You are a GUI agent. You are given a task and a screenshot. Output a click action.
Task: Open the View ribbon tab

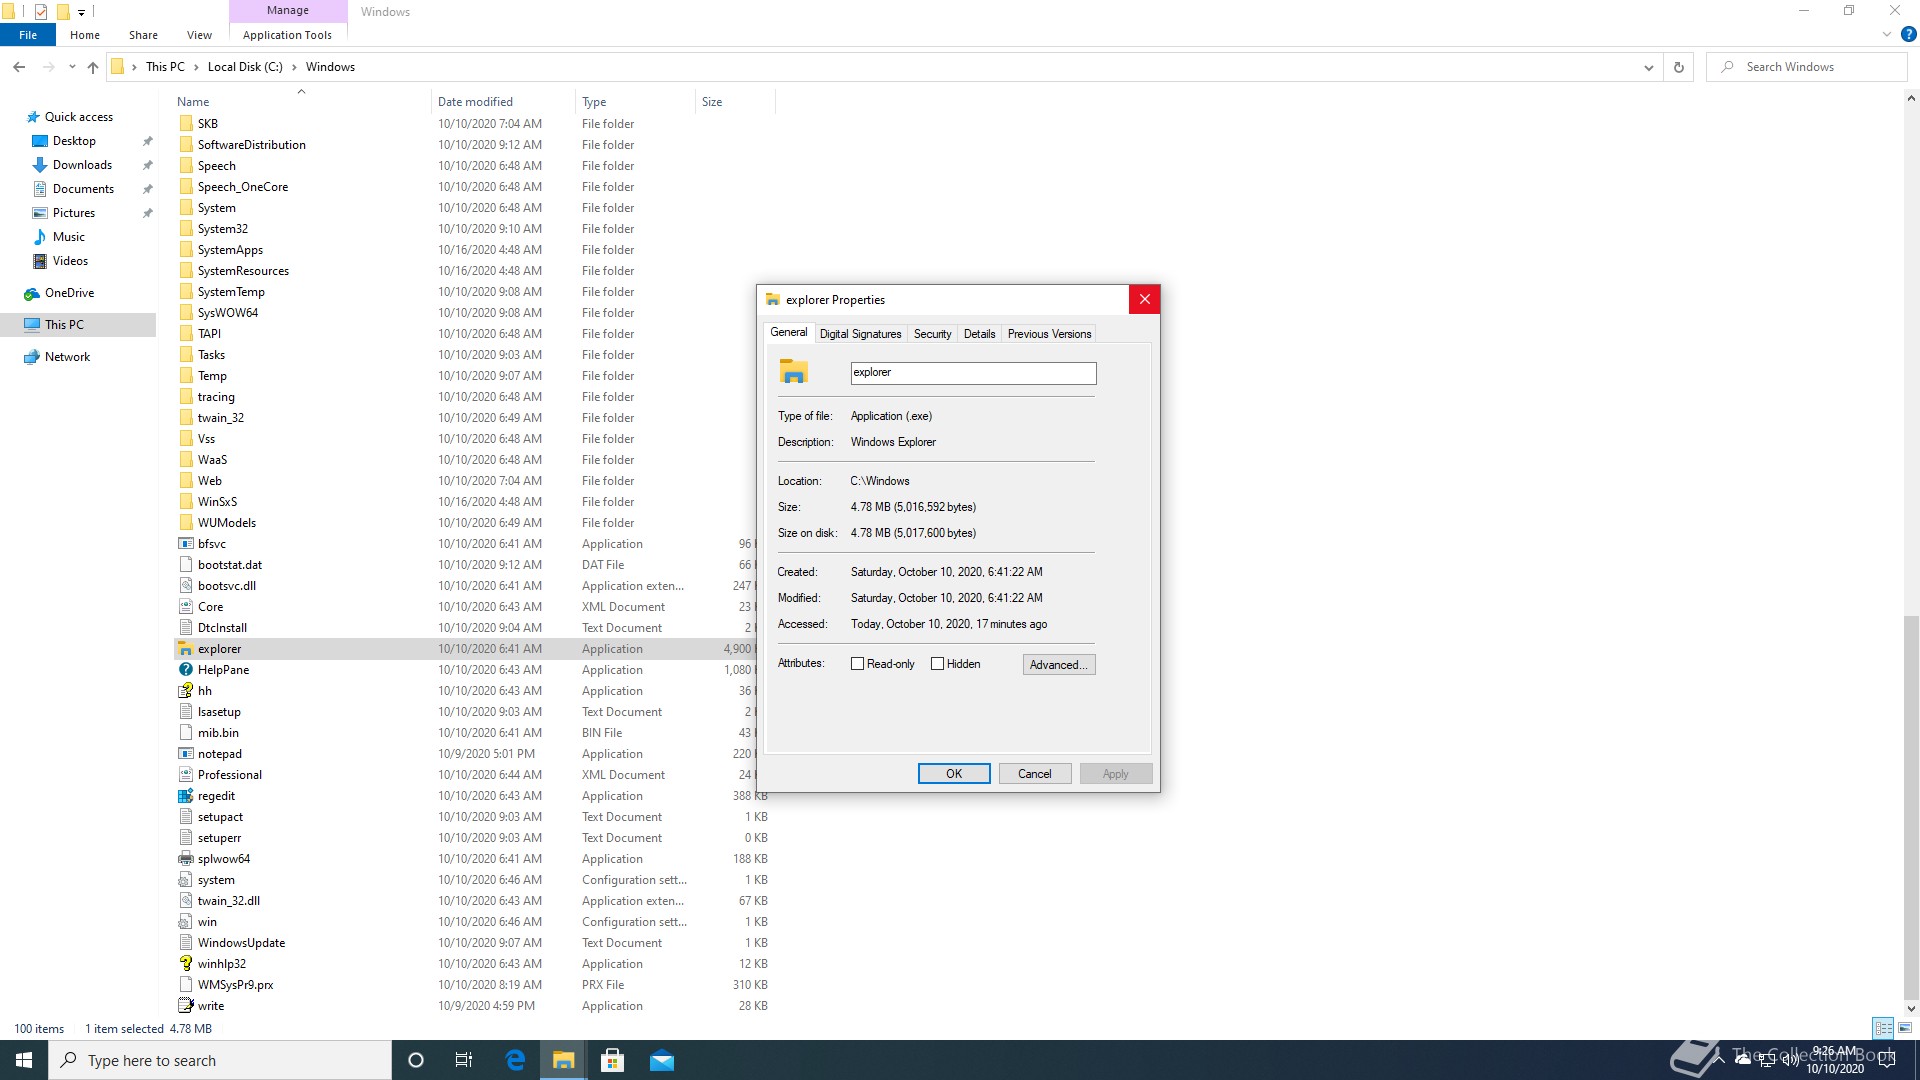(199, 35)
